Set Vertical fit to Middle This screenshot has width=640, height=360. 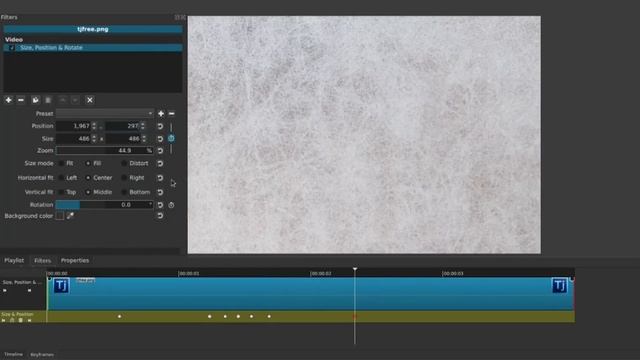click(99, 192)
